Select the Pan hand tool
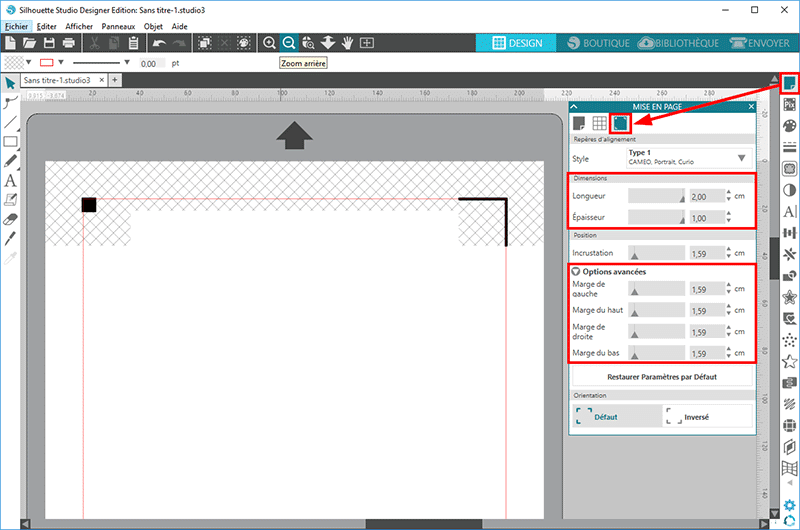800x530 pixels. pos(347,43)
